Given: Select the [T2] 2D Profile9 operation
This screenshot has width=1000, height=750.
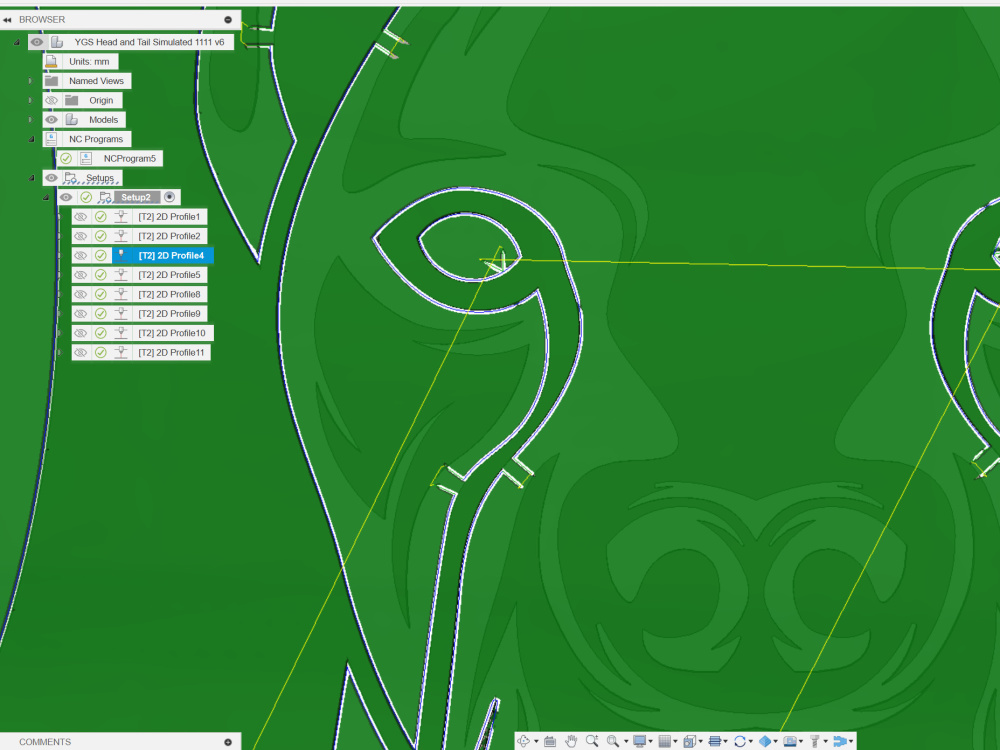Looking at the screenshot, I should [169, 314].
